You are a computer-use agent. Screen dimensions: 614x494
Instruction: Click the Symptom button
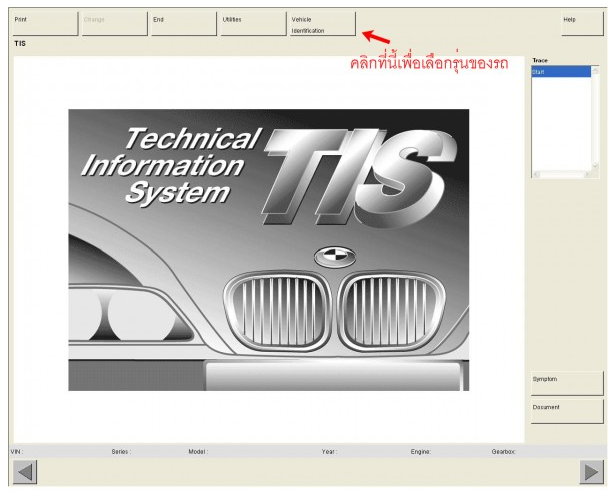[x=567, y=382]
